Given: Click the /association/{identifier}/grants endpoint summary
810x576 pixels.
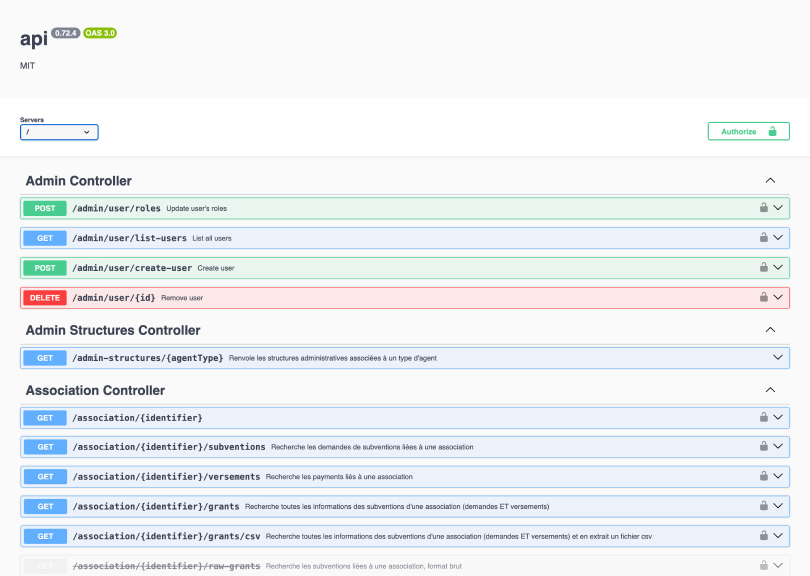Looking at the screenshot, I should (x=396, y=506).
